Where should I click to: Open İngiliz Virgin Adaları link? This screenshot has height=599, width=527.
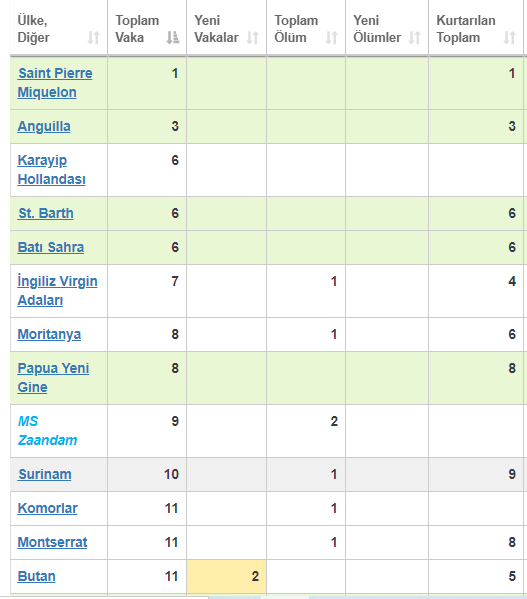(x=57, y=291)
